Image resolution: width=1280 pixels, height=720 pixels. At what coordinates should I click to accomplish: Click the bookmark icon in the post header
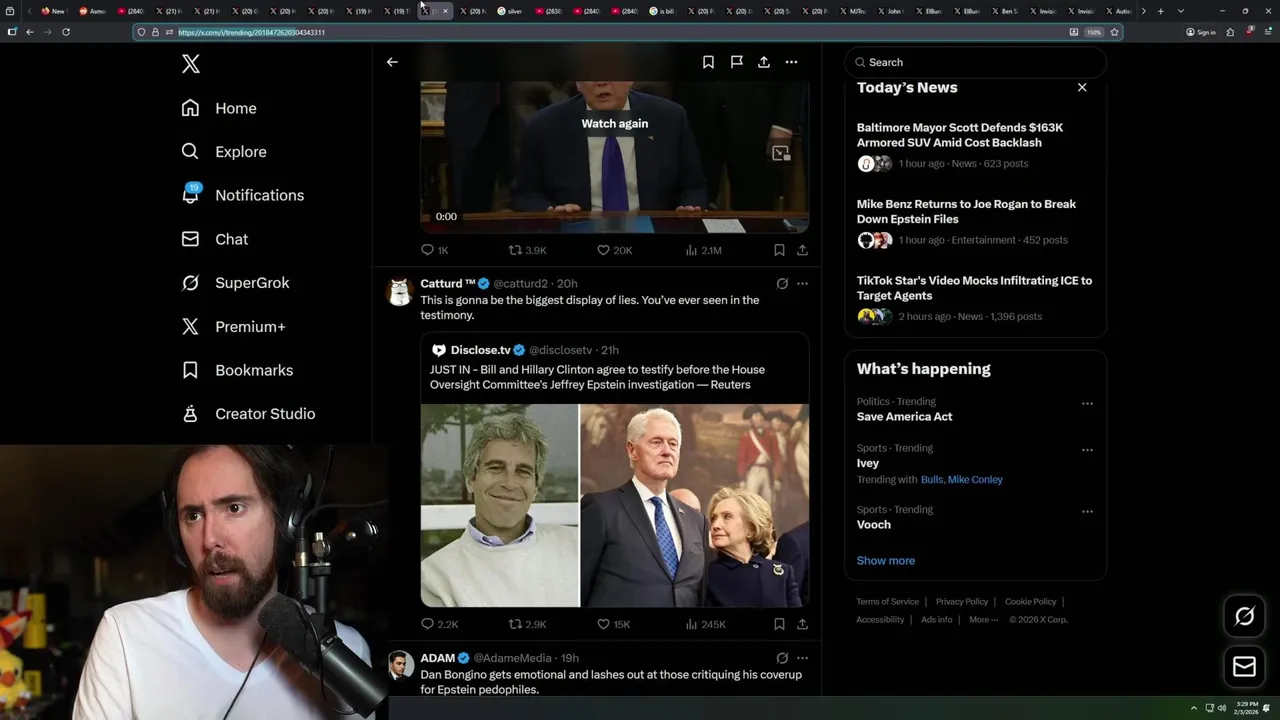[x=708, y=62]
